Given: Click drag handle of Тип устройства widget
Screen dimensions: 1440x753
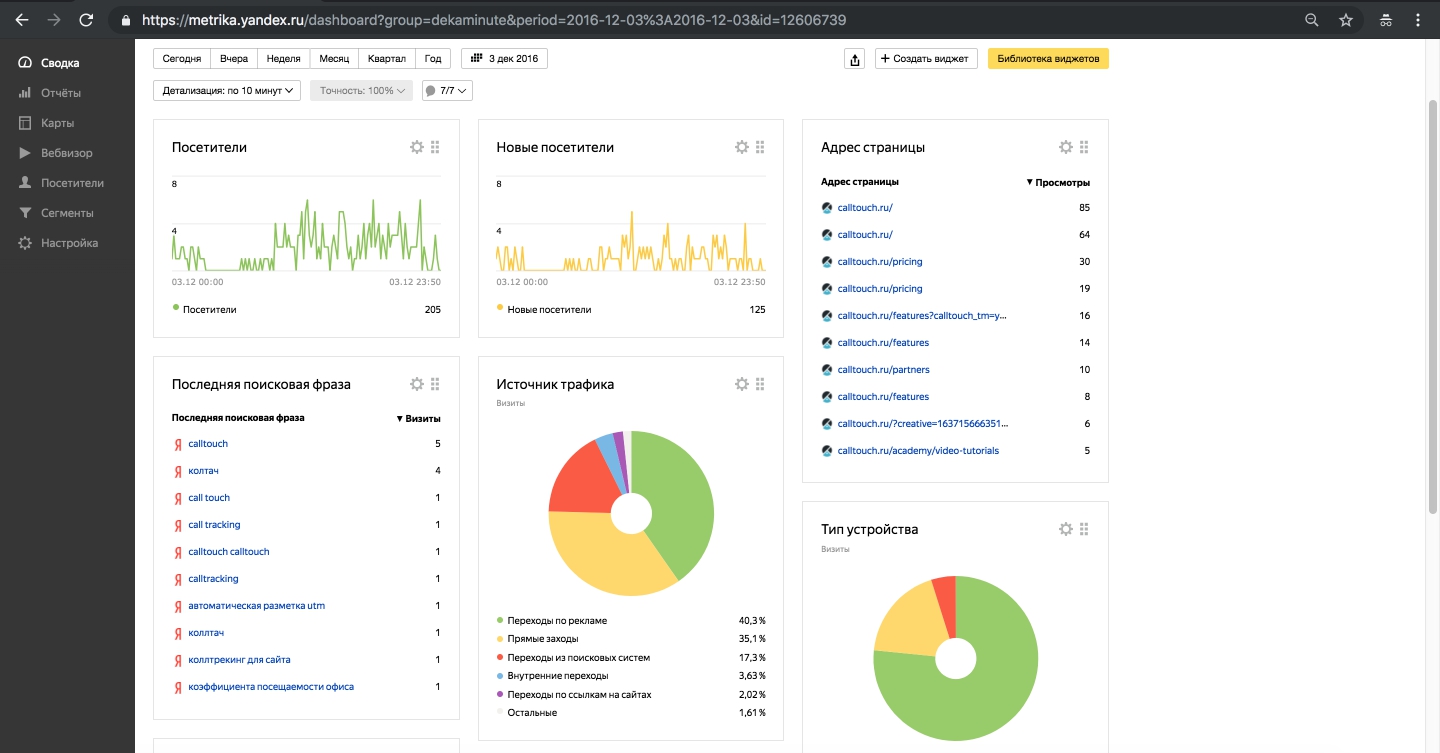Looking at the screenshot, I should pos(1084,529).
